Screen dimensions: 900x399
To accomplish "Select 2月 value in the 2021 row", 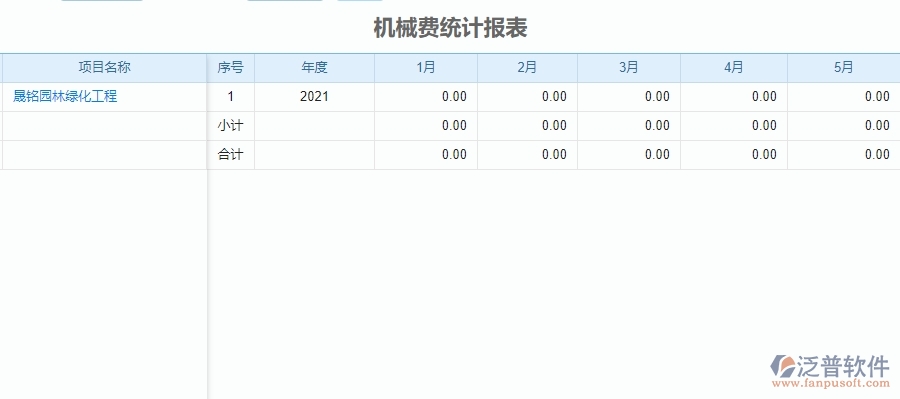I will click(x=527, y=96).
